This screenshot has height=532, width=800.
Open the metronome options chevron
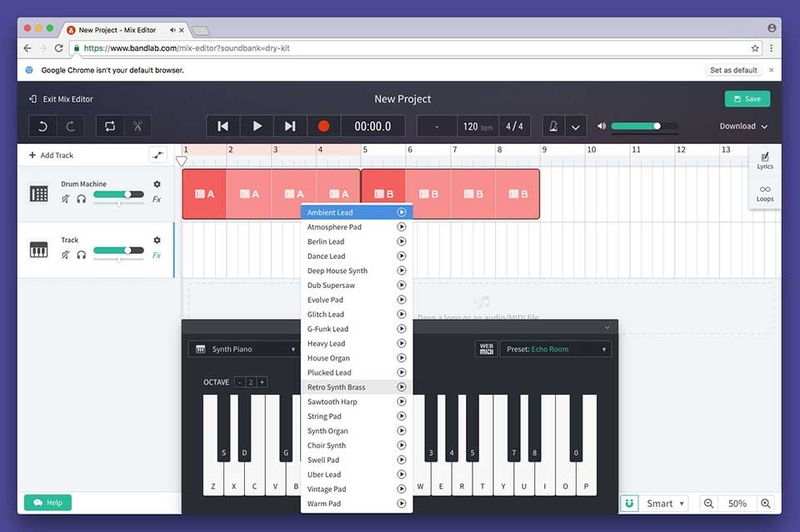click(575, 127)
